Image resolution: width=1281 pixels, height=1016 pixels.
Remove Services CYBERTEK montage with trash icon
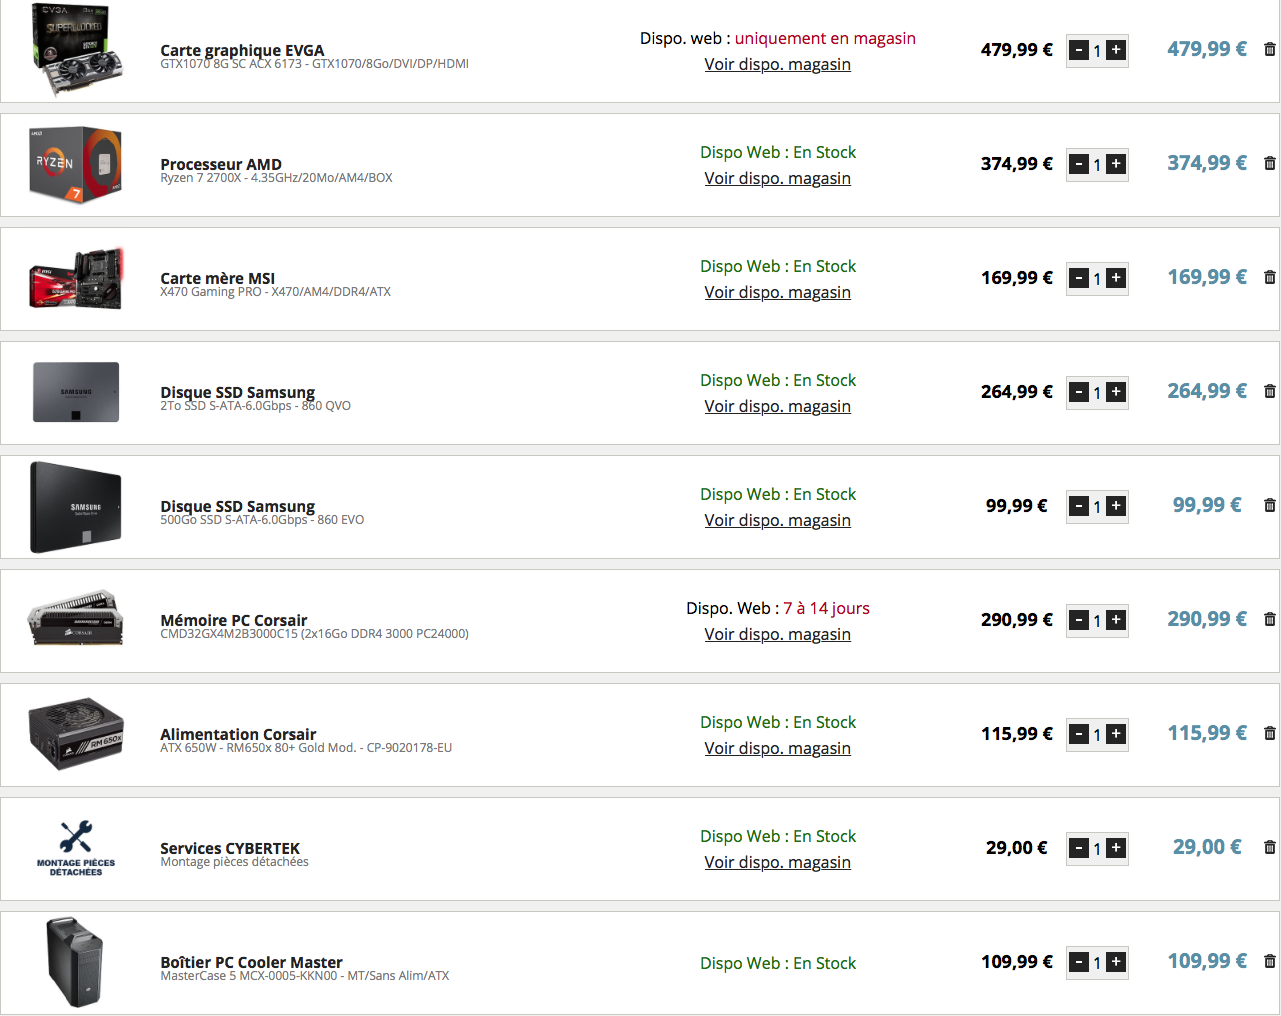click(1270, 847)
